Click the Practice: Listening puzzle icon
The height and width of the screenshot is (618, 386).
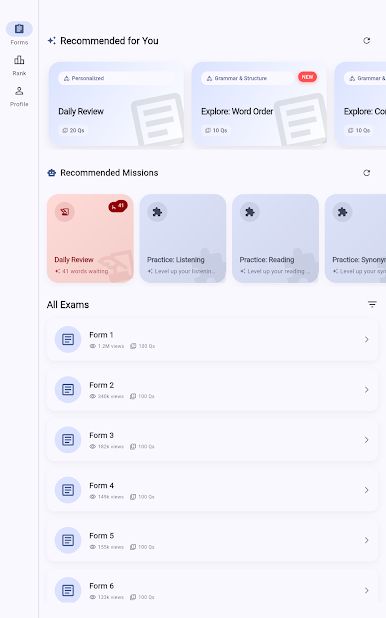tap(157, 212)
